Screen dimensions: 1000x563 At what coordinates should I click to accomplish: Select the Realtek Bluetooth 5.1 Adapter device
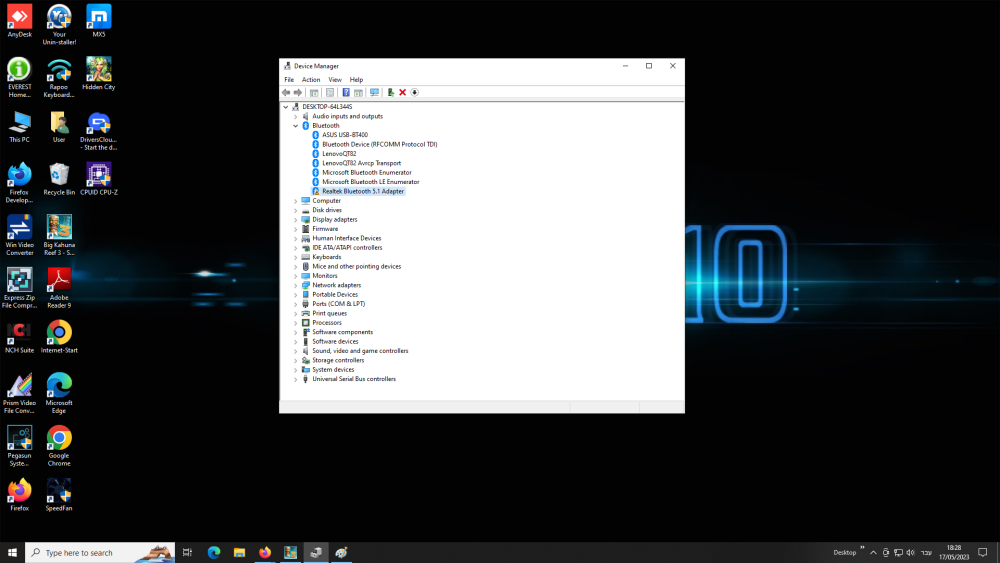362,191
